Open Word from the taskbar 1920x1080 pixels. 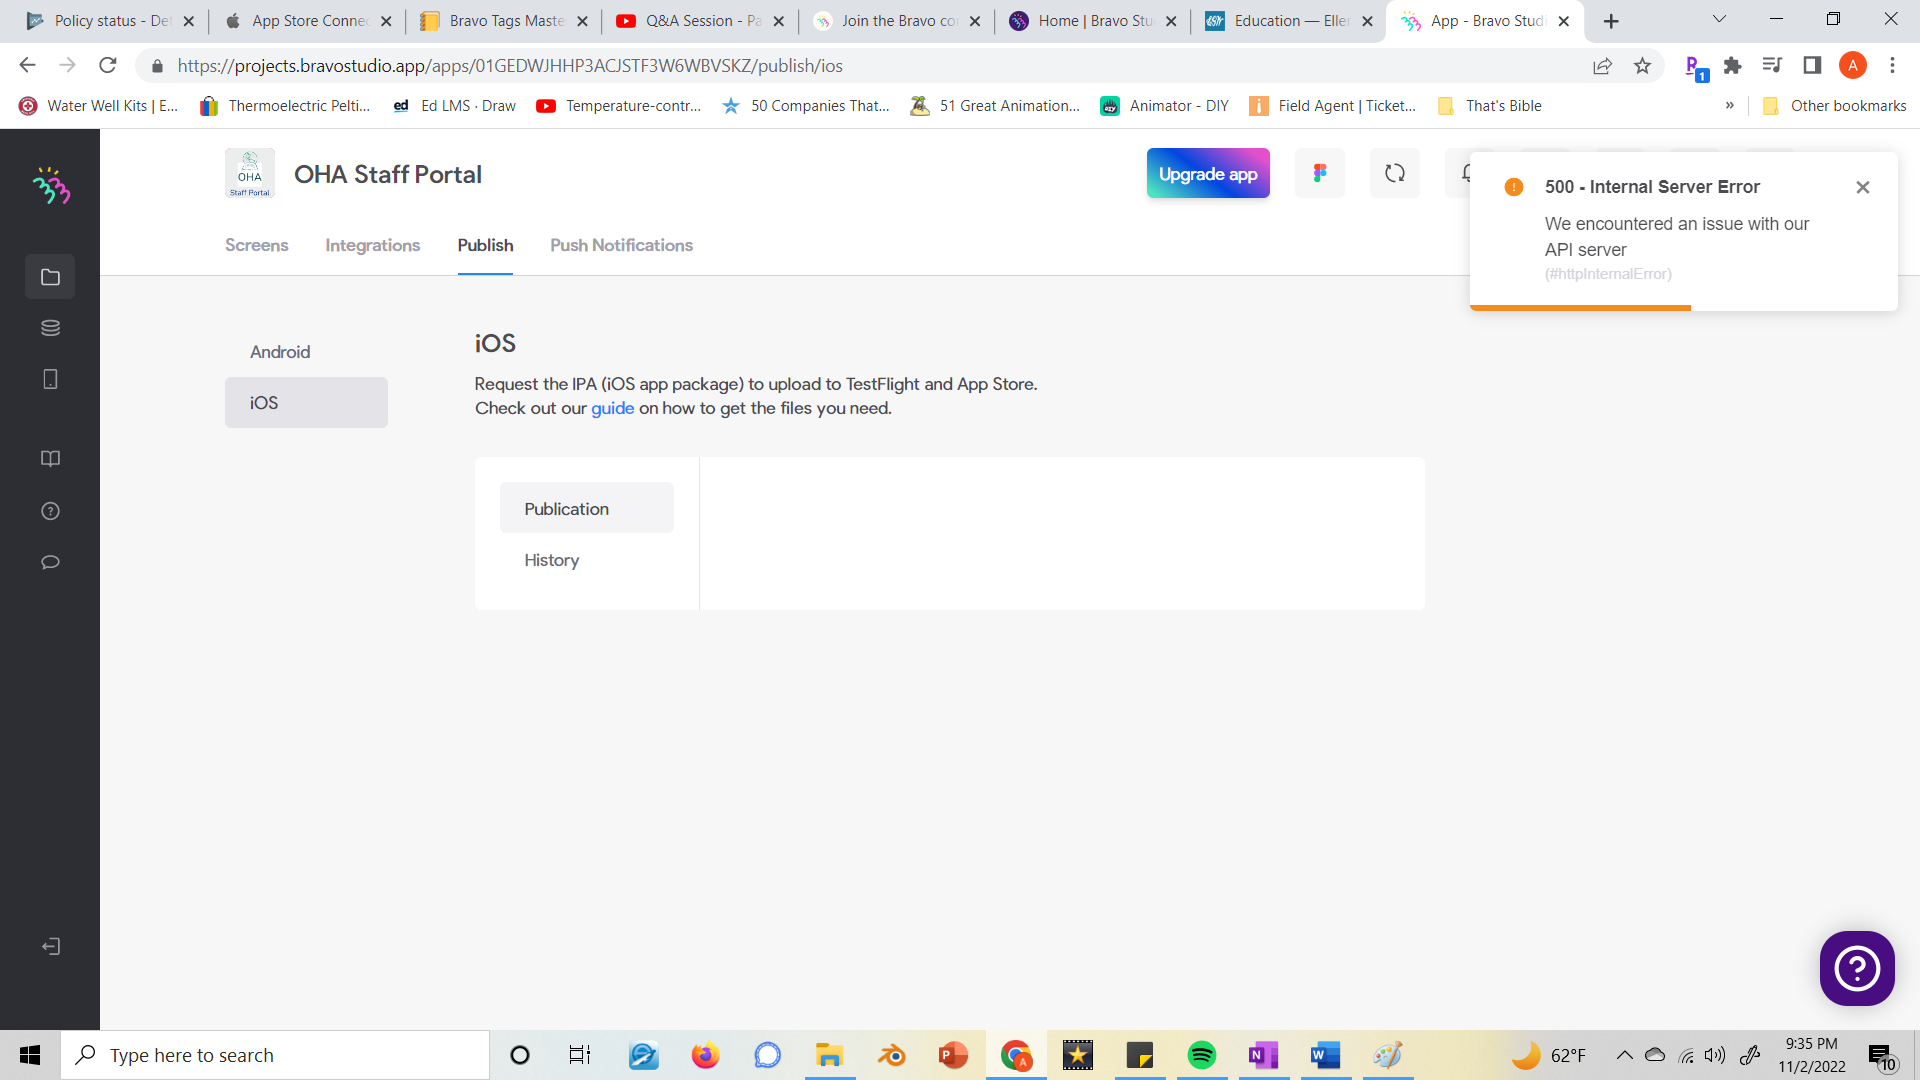(x=1325, y=1055)
